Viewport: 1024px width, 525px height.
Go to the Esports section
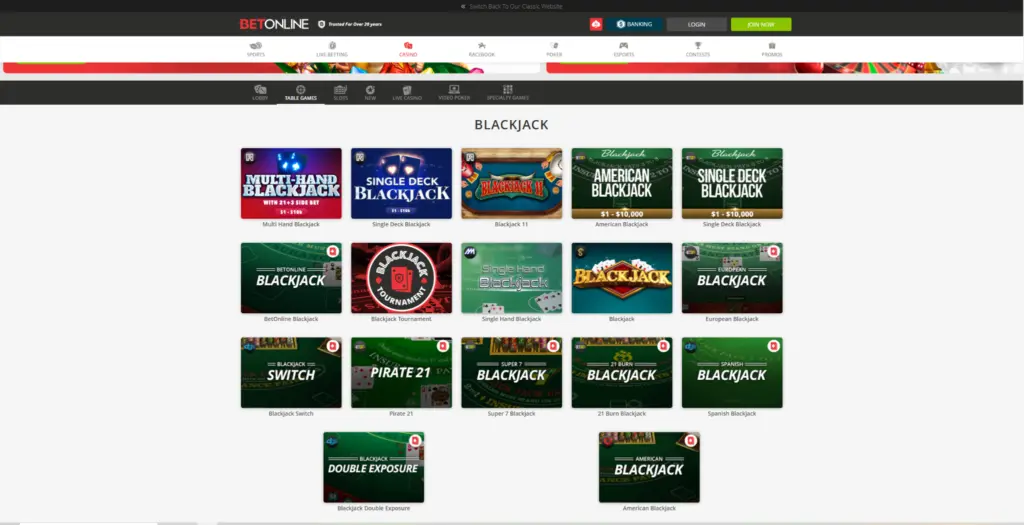pyautogui.click(x=623, y=46)
